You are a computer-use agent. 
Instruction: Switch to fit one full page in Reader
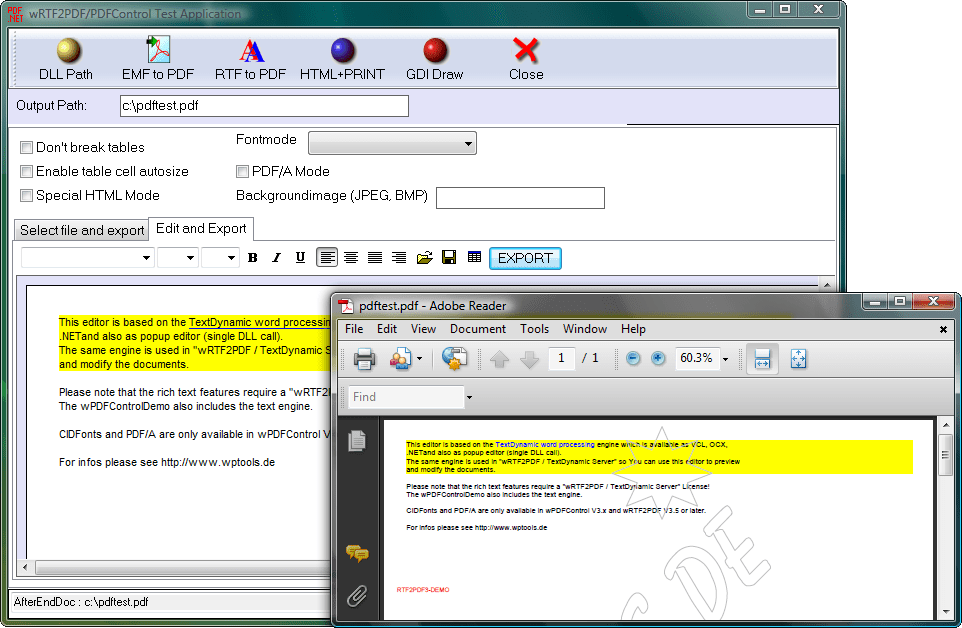[x=798, y=359]
